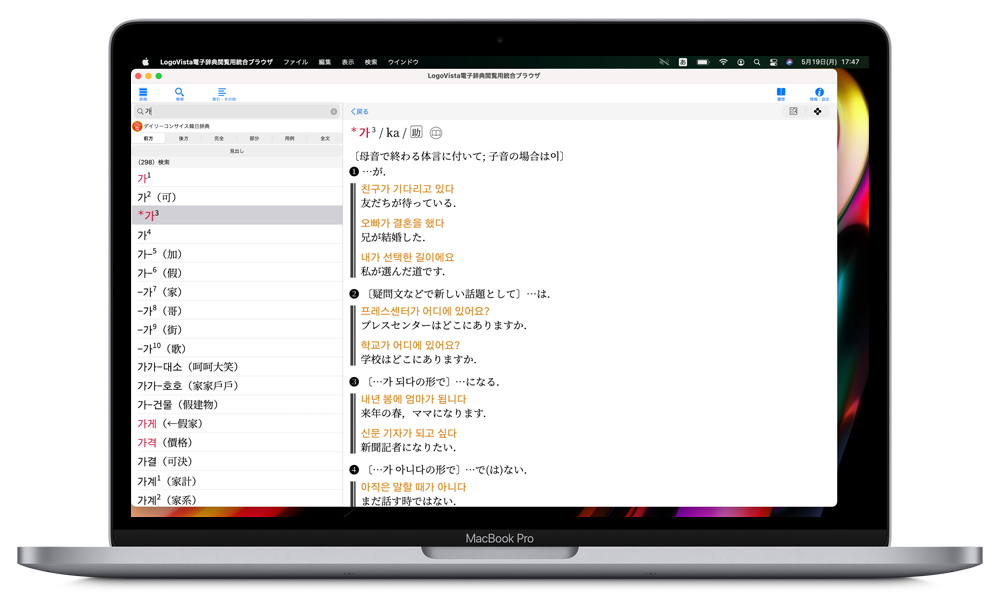
Task: Click the example 내년 봄에 엄마가 됩니다
Action: [413, 399]
